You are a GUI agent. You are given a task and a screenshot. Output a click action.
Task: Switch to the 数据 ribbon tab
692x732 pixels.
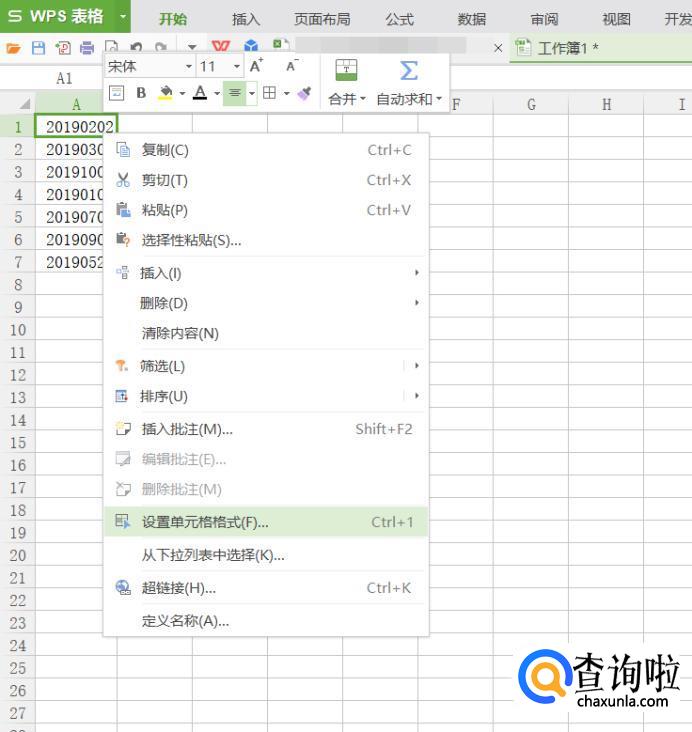pyautogui.click(x=472, y=19)
